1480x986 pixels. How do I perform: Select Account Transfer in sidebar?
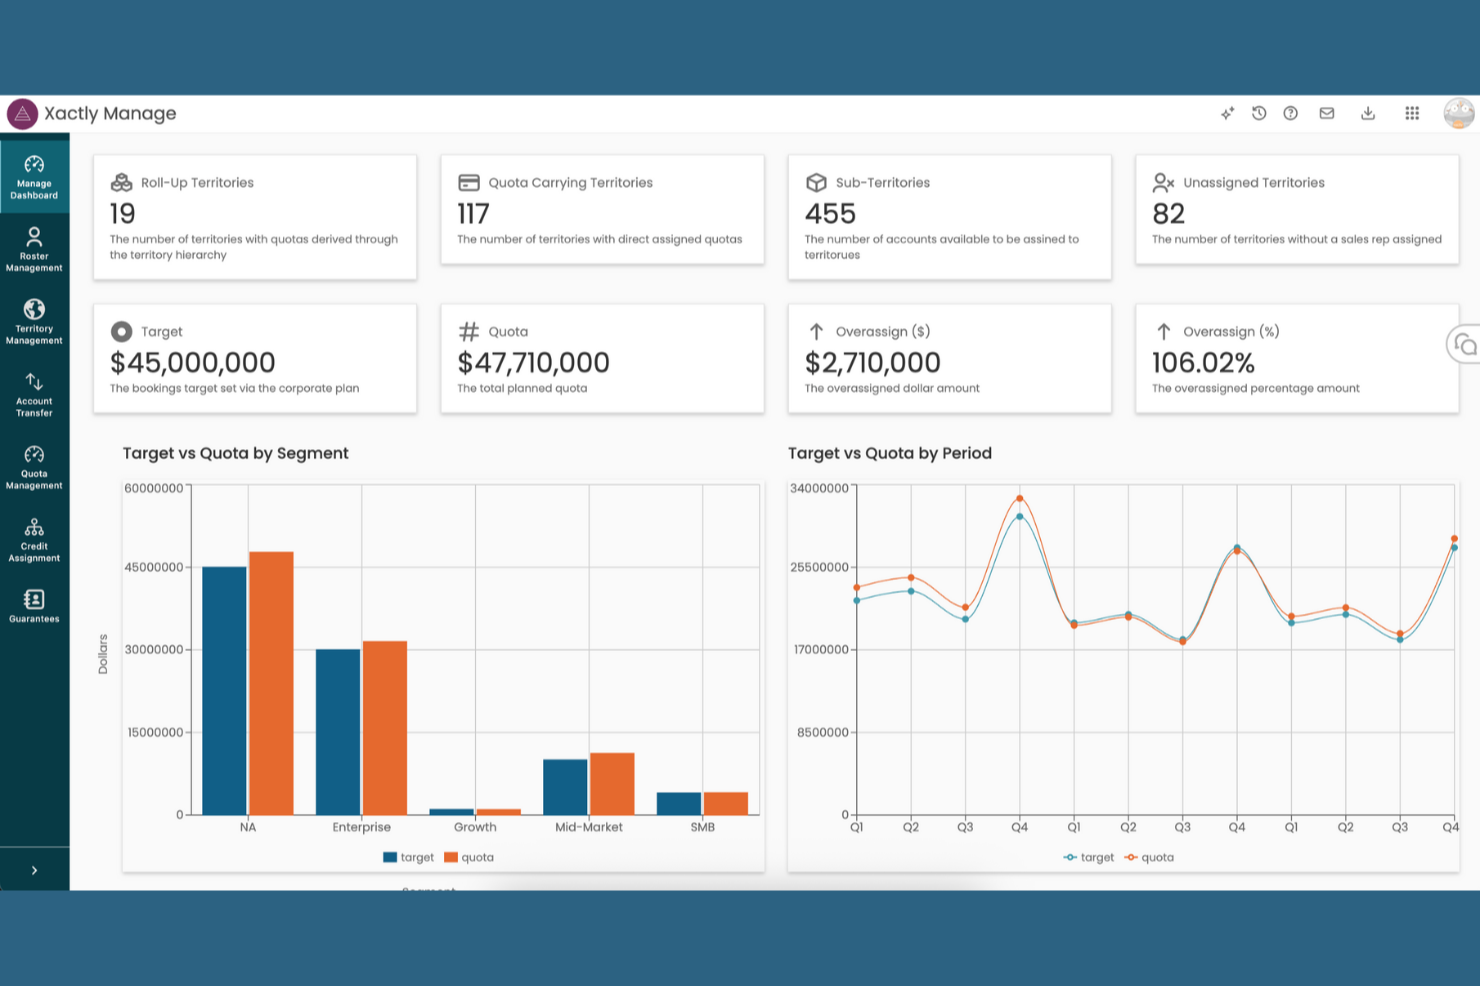click(x=34, y=394)
